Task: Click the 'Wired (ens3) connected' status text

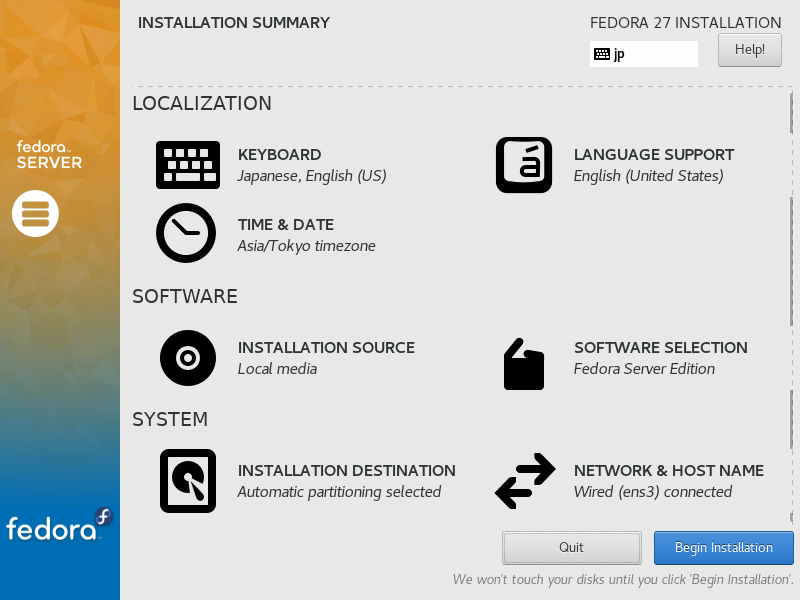Action: tap(653, 492)
